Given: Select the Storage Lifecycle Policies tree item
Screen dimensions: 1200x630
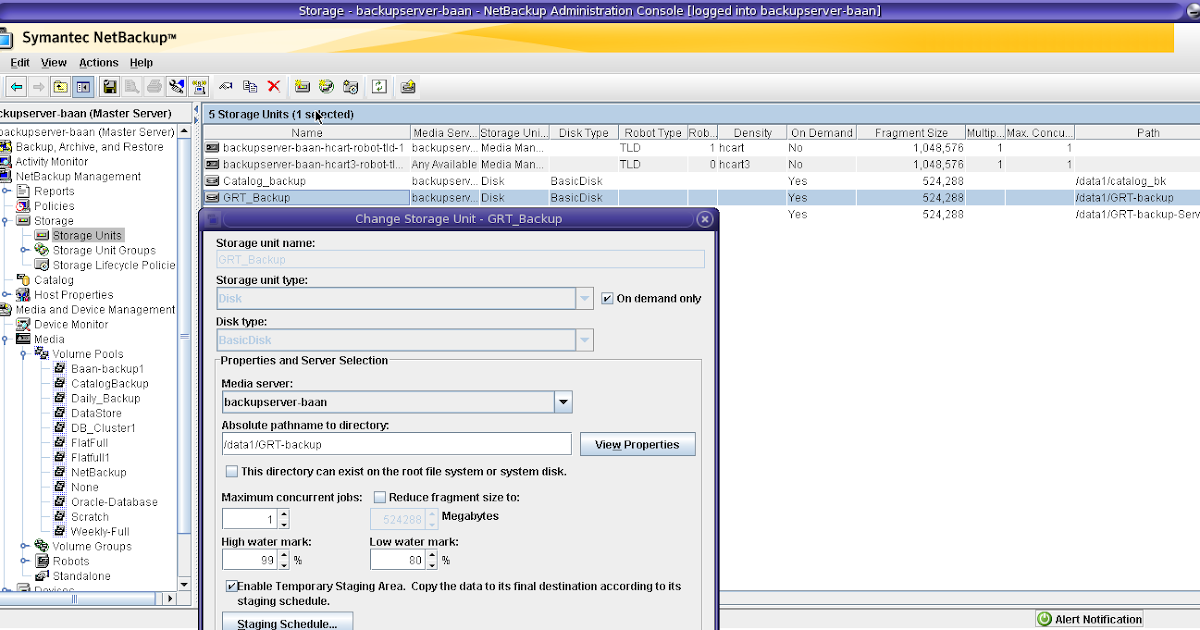Looking at the screenshot, I should [114, 265].
